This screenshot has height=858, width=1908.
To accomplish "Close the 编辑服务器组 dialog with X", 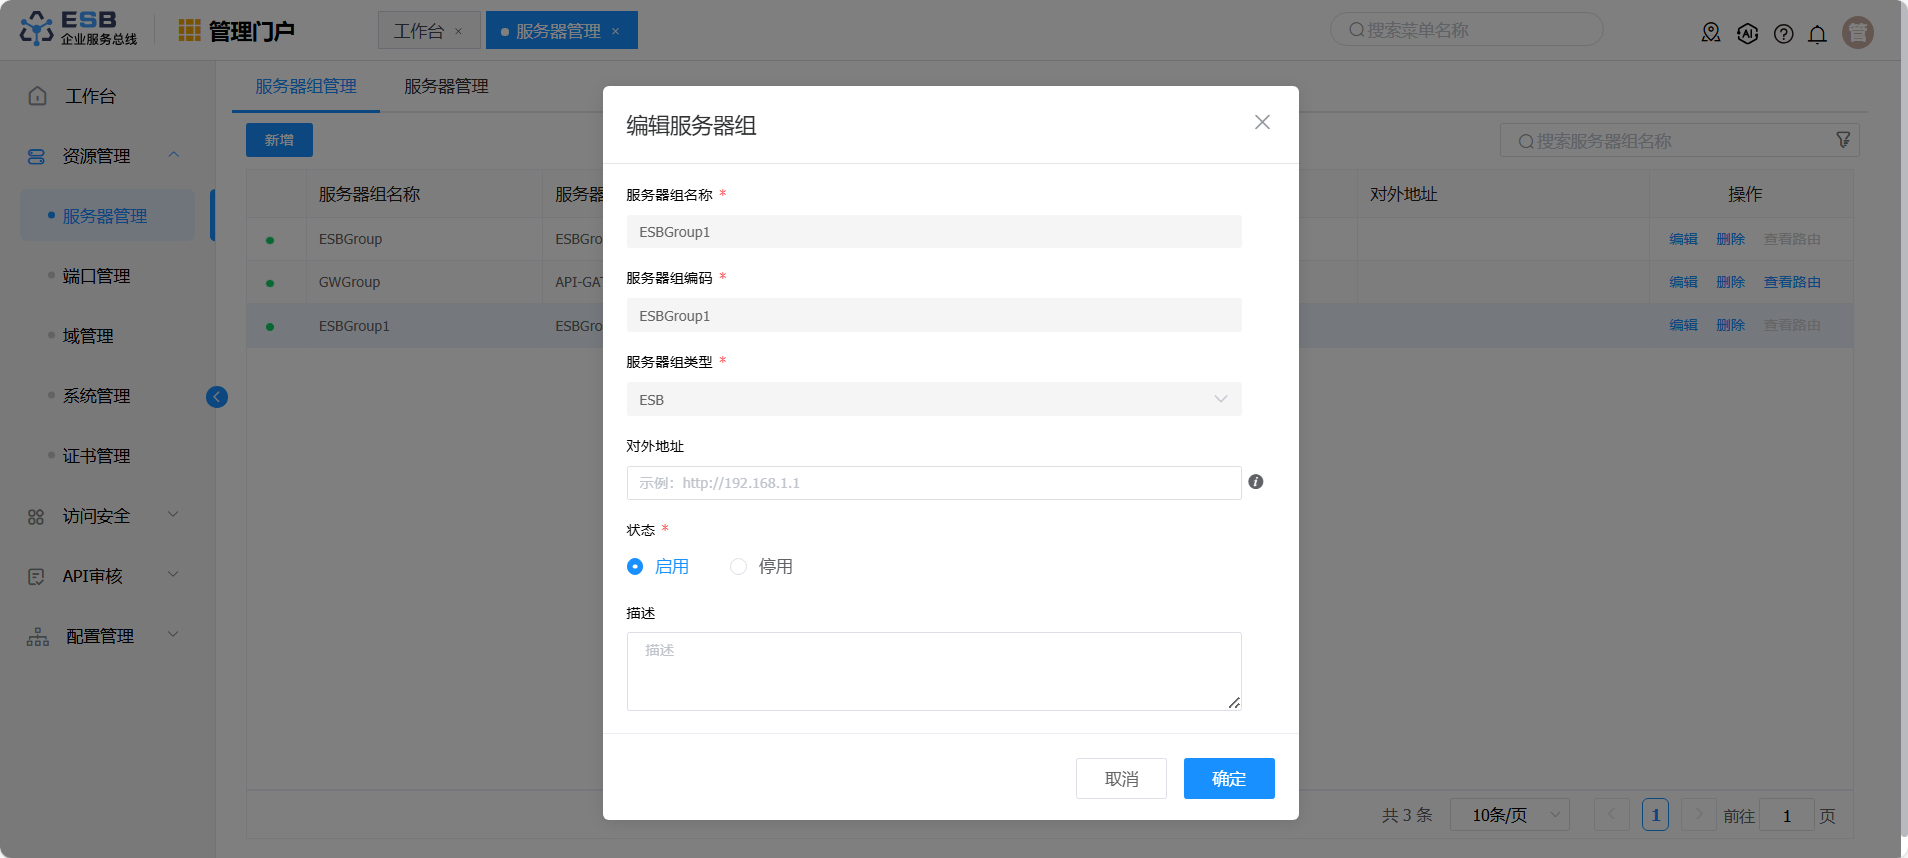I will pyautogui.click(x=1262, y=122).
